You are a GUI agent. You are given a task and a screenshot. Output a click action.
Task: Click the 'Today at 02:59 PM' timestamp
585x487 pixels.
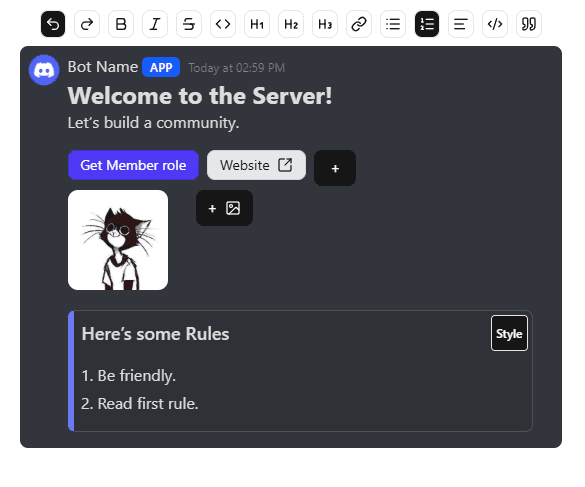click(237, 68)
